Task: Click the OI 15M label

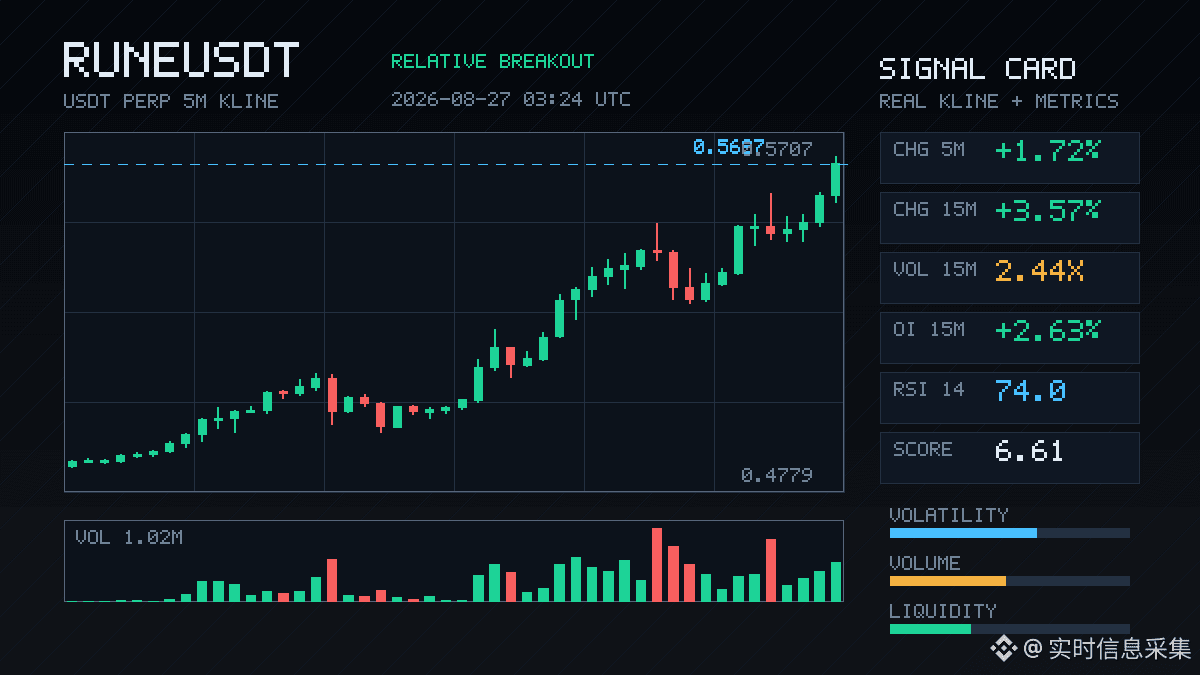Action: [929, 329]
